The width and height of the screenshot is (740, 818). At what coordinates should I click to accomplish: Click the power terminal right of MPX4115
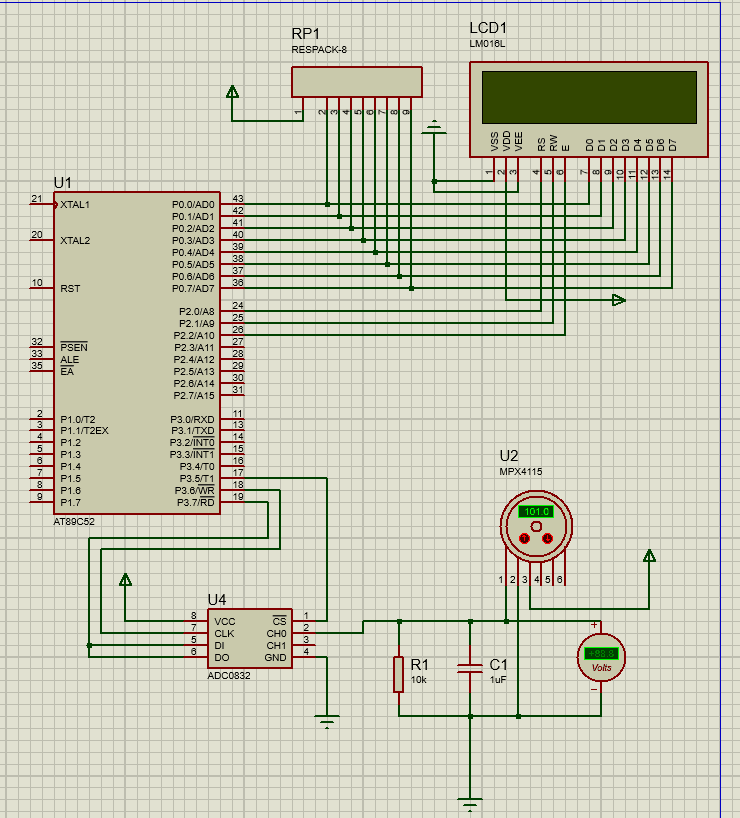(x=649, y=556)
